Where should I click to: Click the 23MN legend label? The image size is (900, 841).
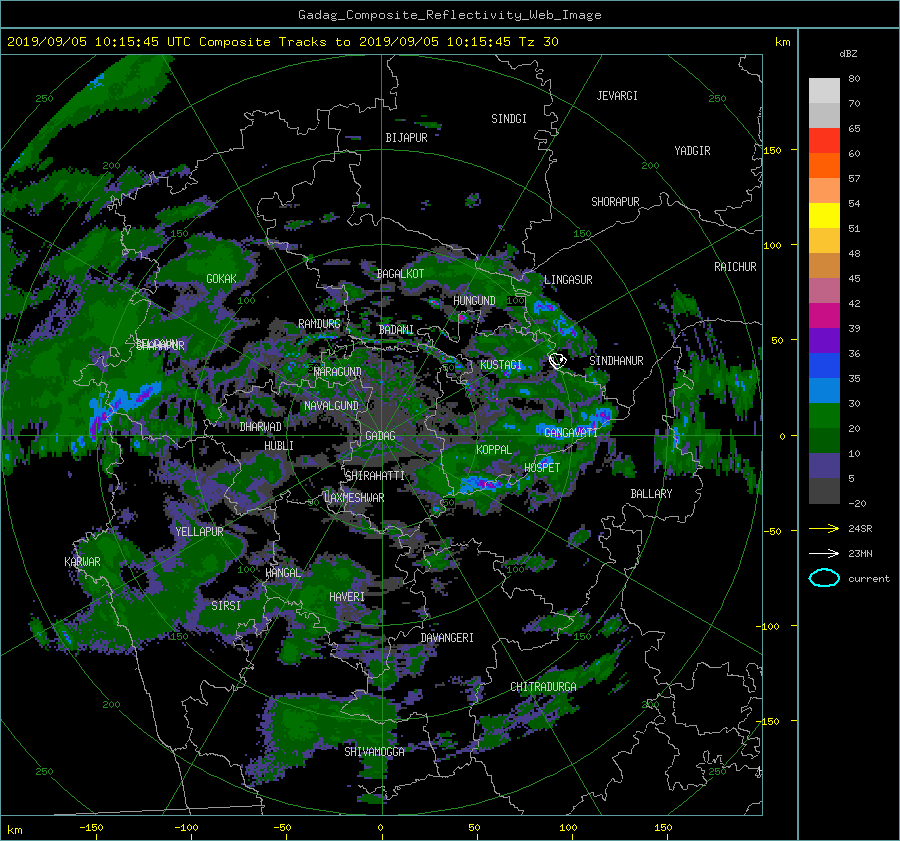point(860,554)
